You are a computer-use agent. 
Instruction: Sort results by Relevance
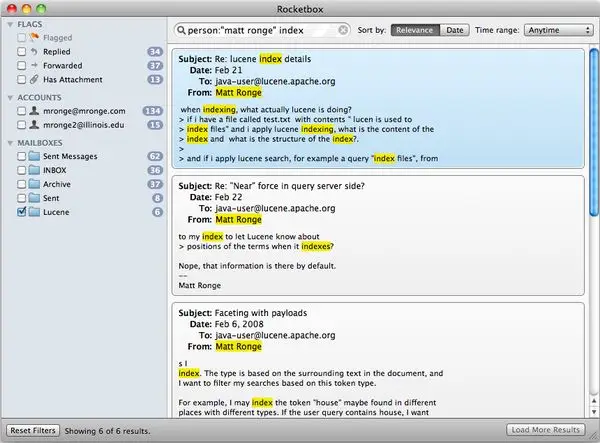[415, 30]
